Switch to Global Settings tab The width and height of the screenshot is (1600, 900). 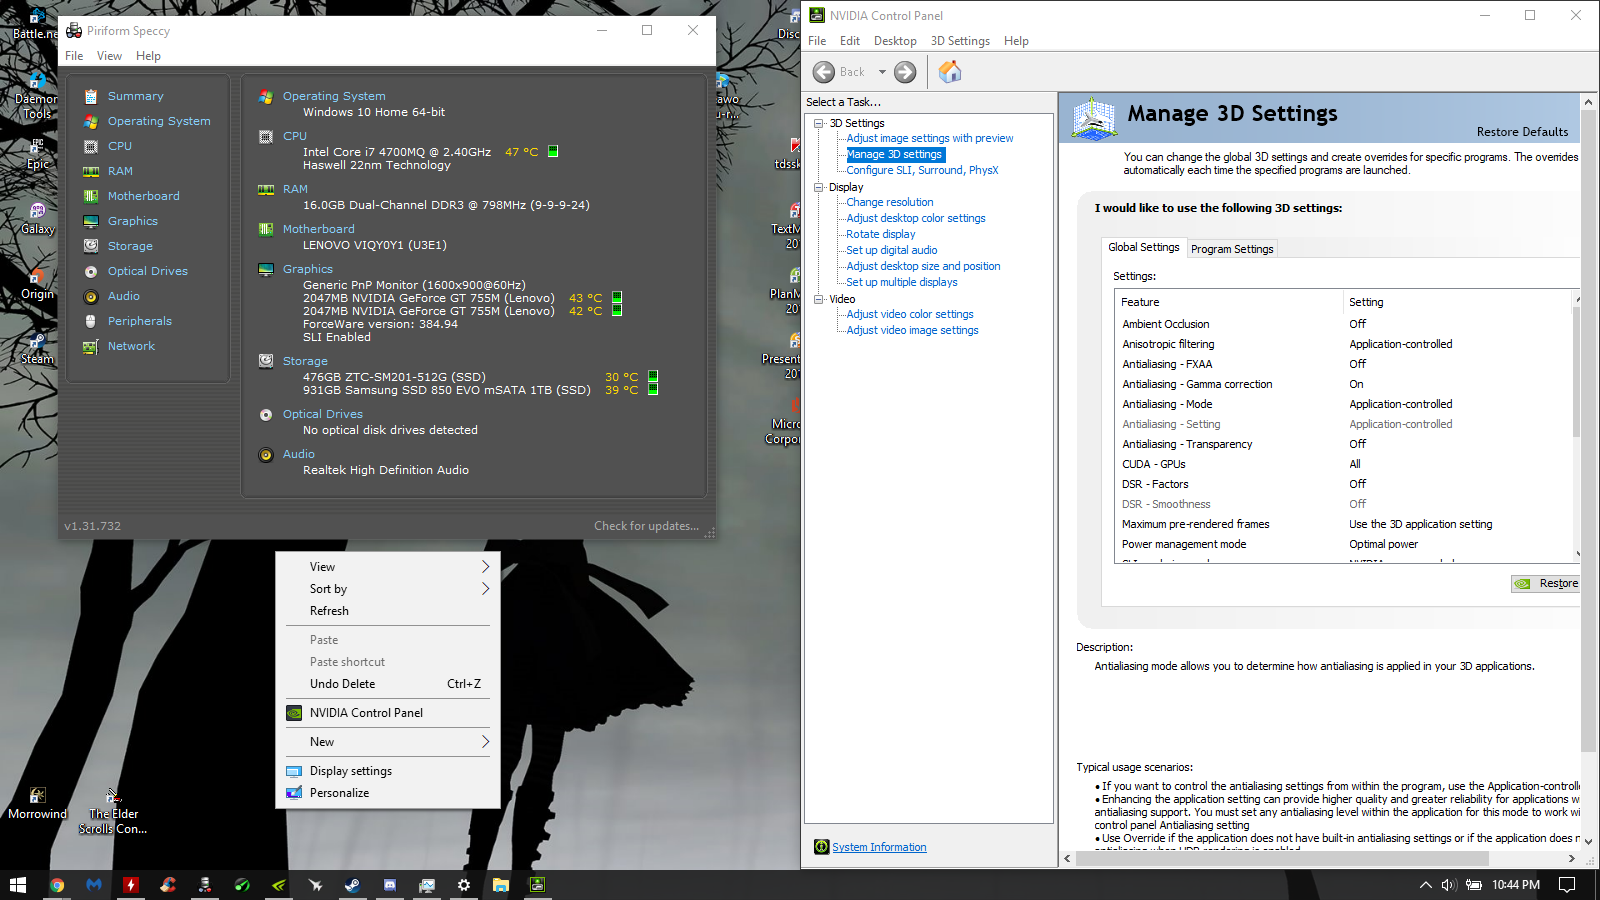click(x=1143, y=247)
